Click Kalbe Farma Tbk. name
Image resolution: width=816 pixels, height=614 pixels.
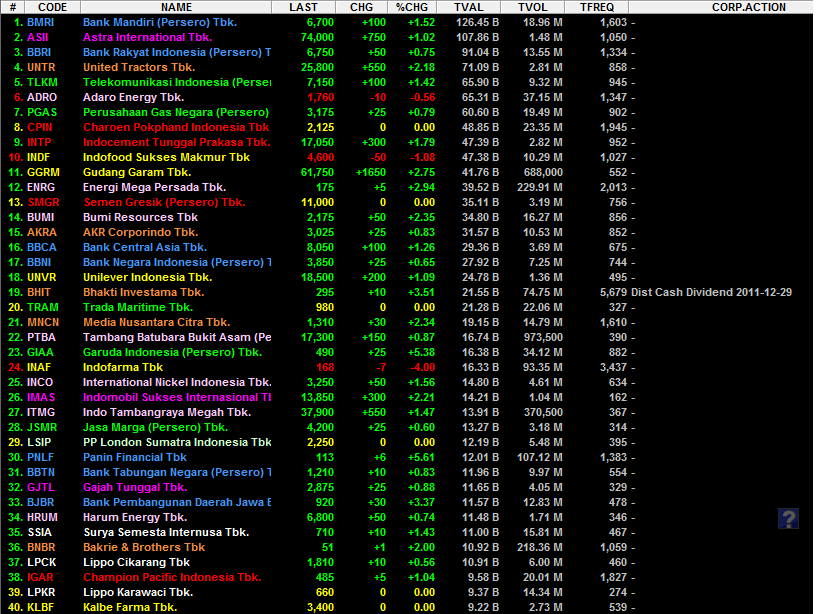tap(130, 607)
